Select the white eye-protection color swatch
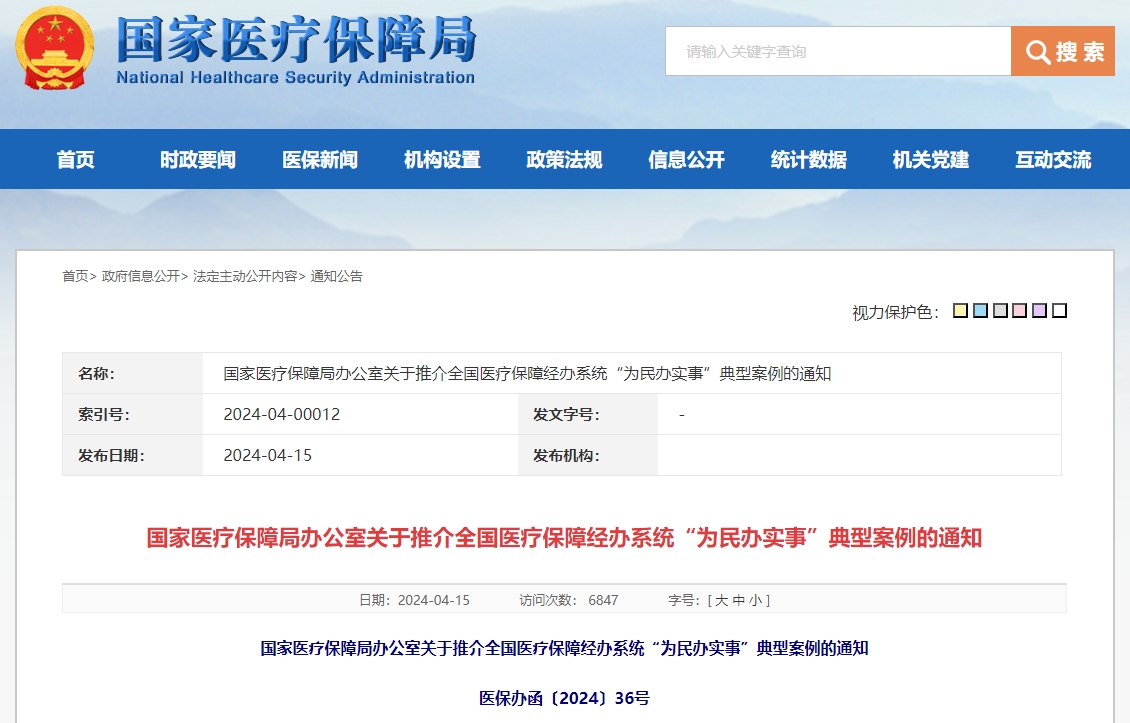This screenshot has height=723, width=1130. click(x=1059, y=311)
